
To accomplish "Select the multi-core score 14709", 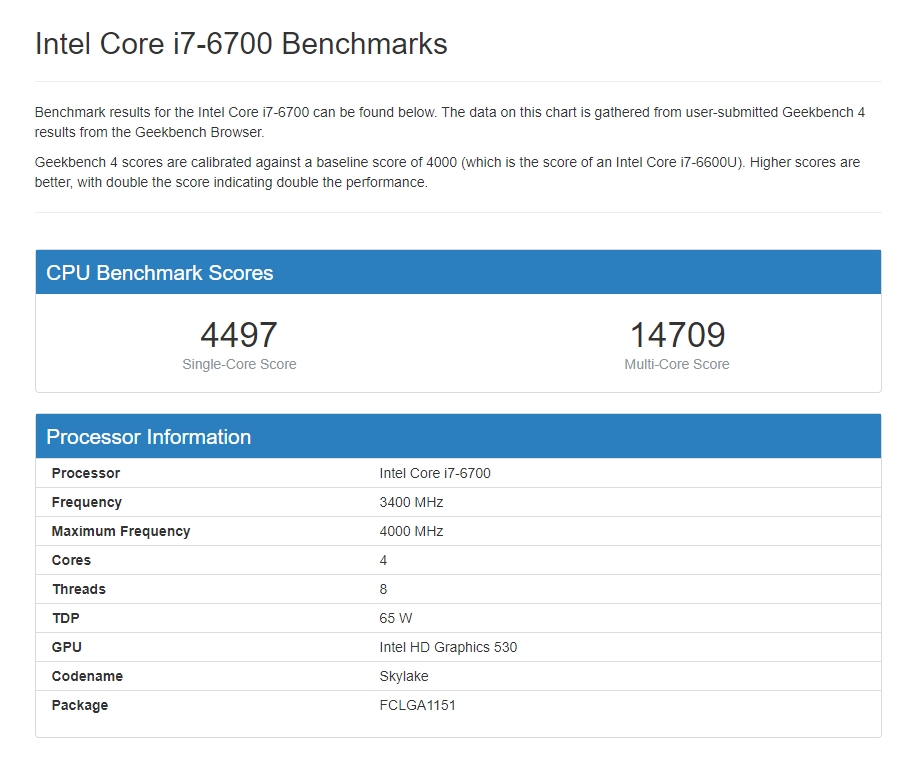I will click(677, 335).
